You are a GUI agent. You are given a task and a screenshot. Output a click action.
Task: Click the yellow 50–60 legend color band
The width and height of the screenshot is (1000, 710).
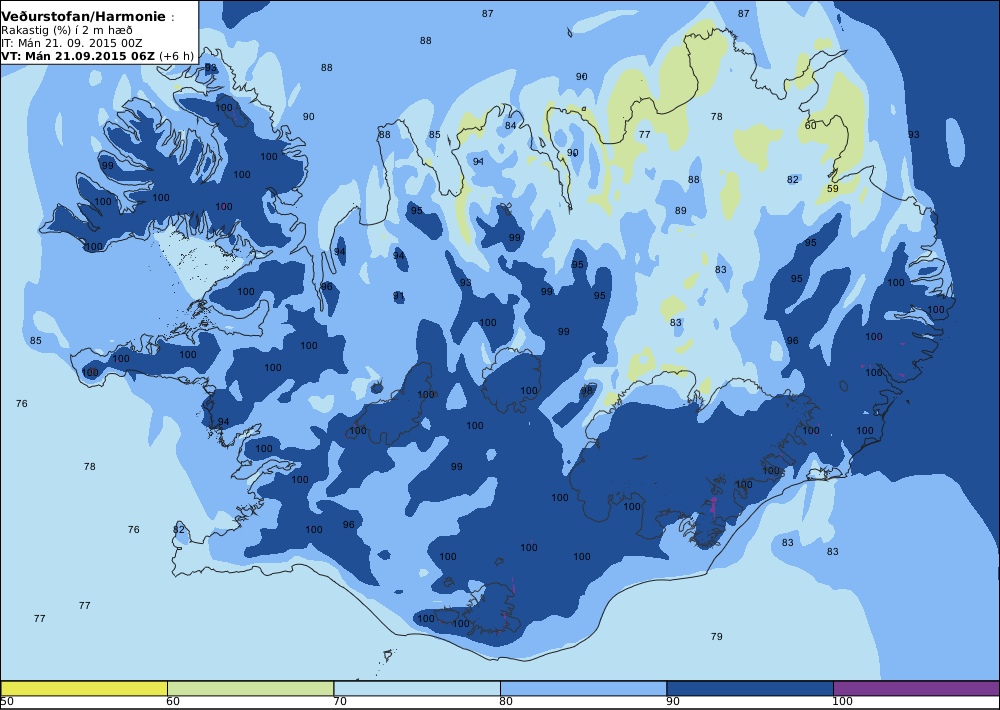click(84, 688)
